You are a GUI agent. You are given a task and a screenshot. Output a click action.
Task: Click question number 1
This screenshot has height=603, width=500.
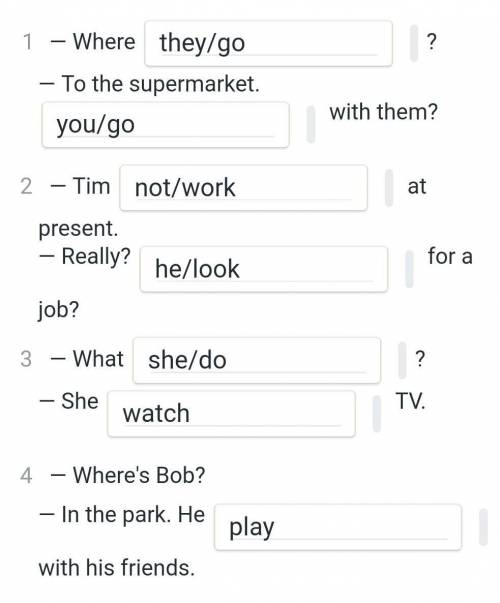[x=27, y=42]
